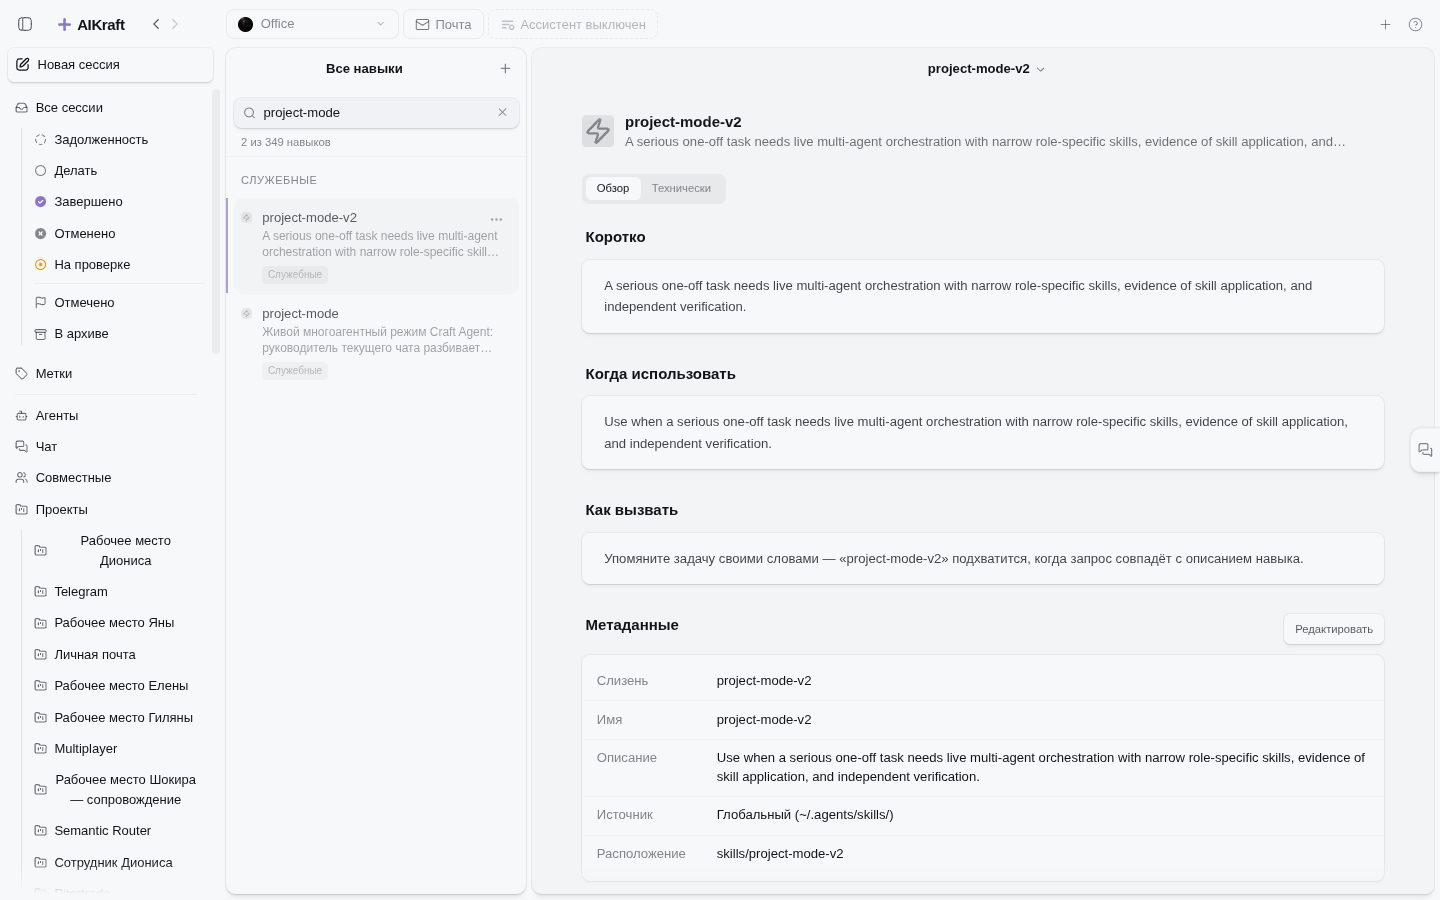Open the three-dot menu for project-mode-v2
1440x900 pixels.
tap(496, 219)
